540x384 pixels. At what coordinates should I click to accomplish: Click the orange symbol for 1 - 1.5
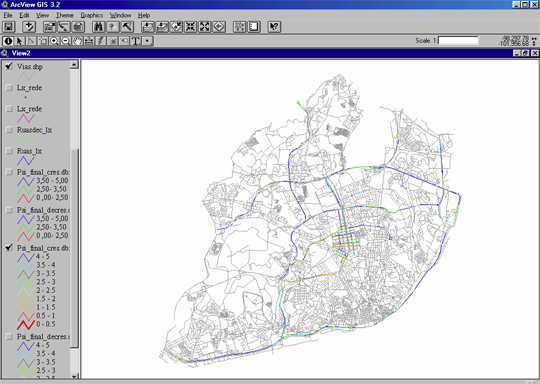pyautogui.click(x=26, y=308)
